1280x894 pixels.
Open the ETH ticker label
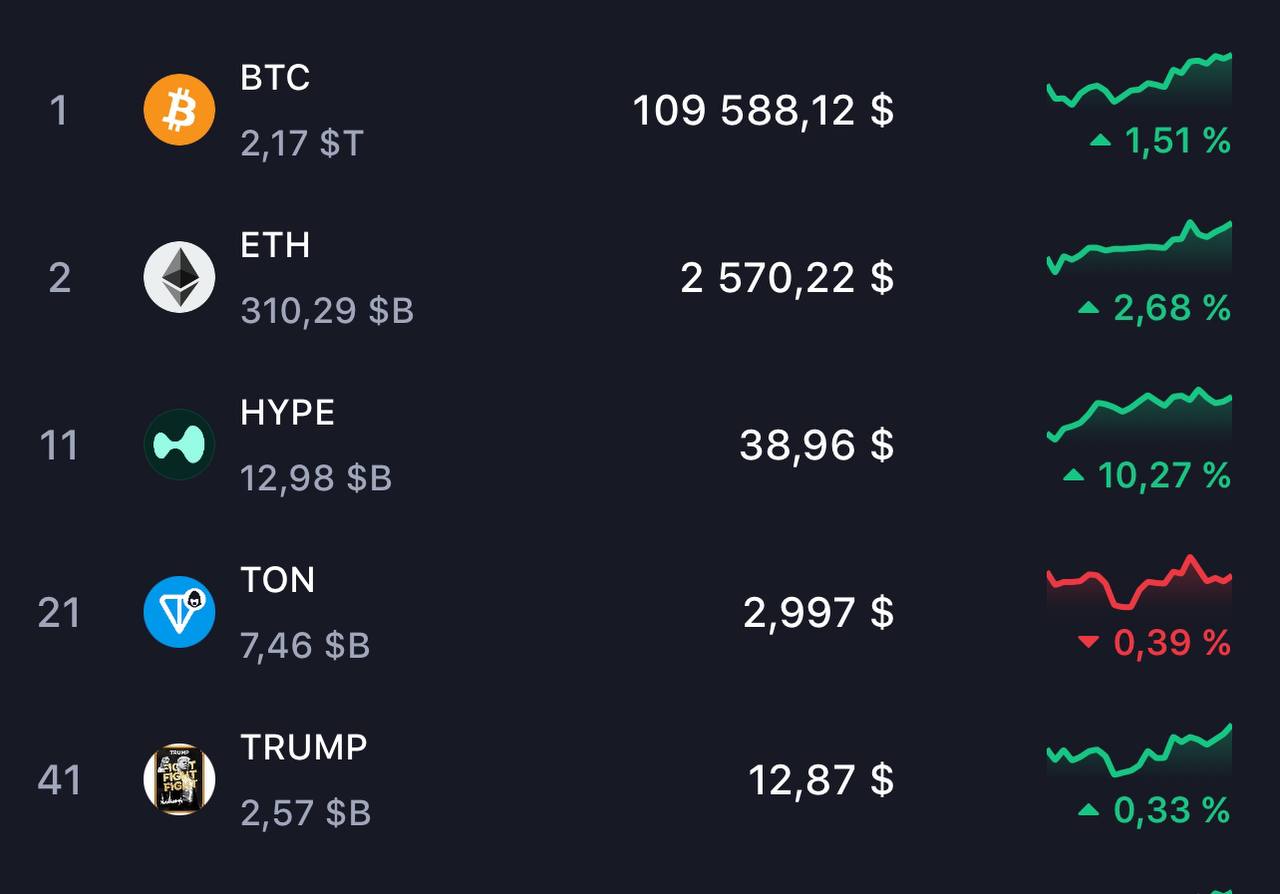click(x=275, y=245)
